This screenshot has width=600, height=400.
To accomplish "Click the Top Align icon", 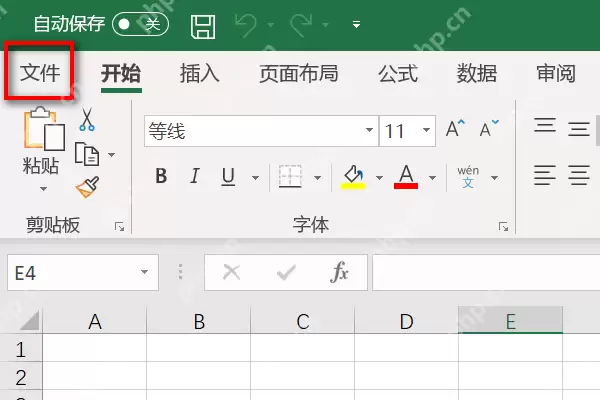I will (545, 126).
